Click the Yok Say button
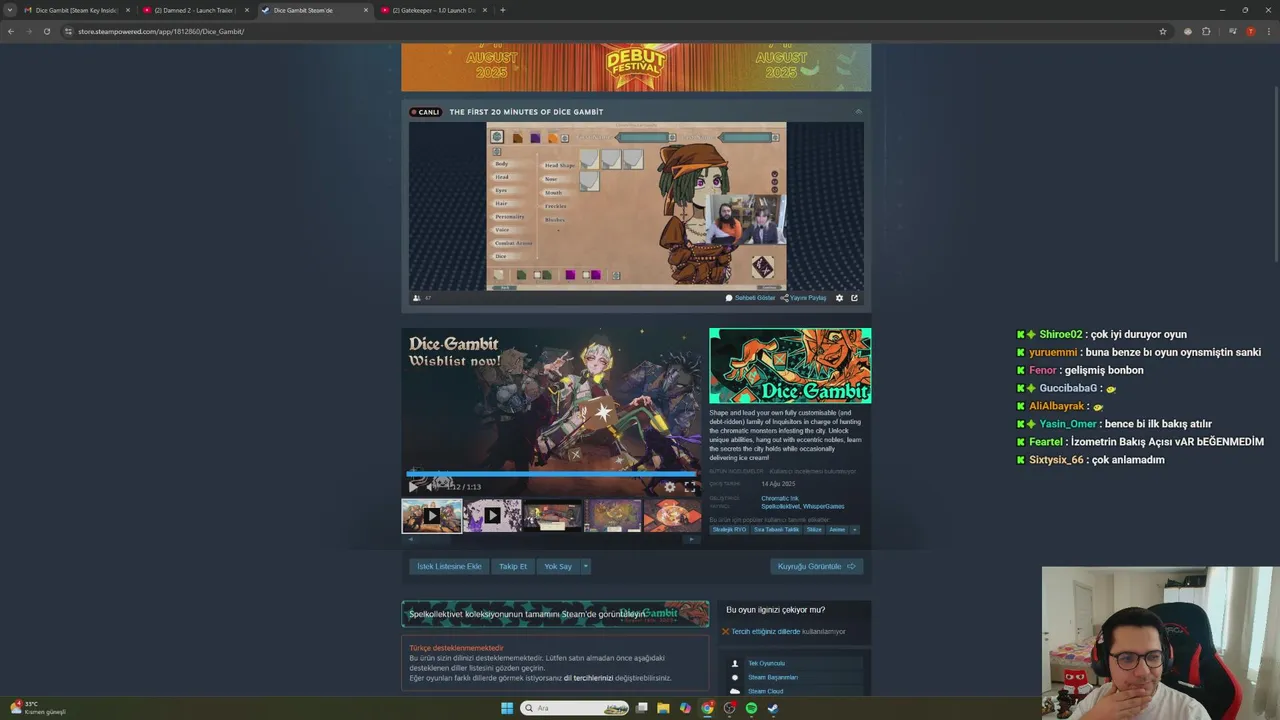The height and width of the screenshot is (720, 1280). click(558, 566)
